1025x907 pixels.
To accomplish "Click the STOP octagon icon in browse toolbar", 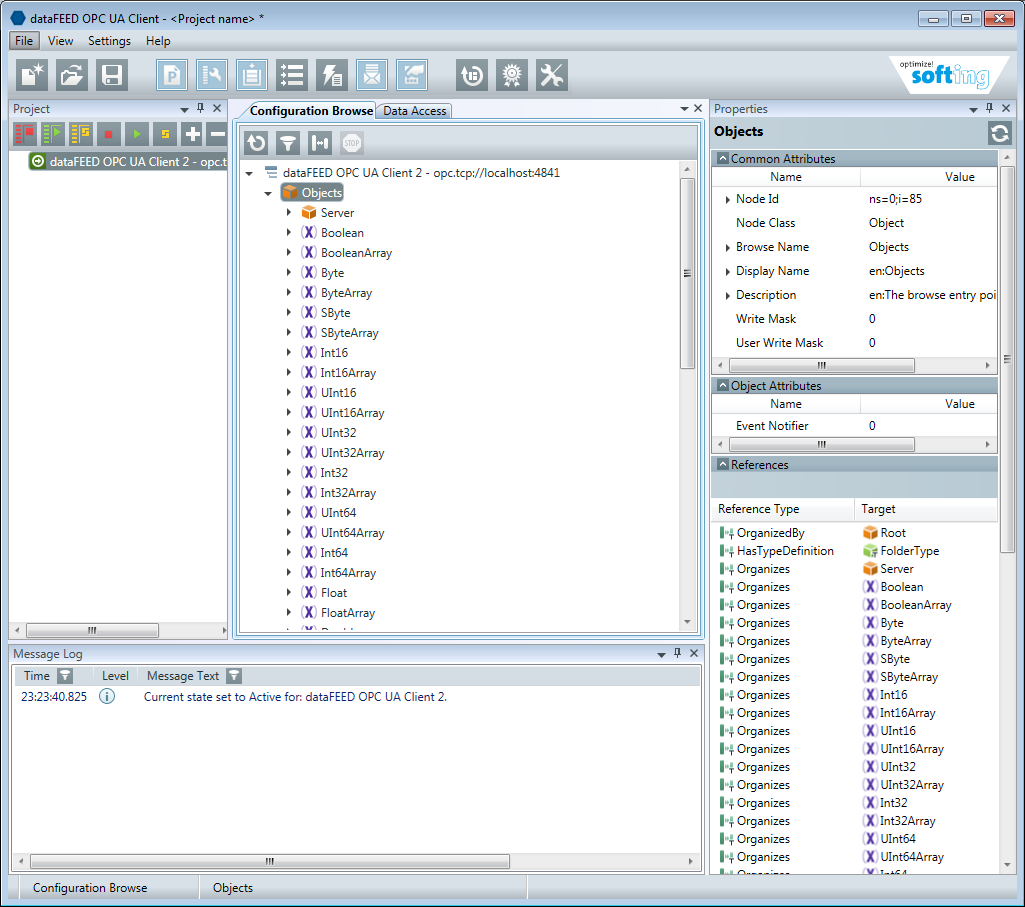I will tap(352, 143).
